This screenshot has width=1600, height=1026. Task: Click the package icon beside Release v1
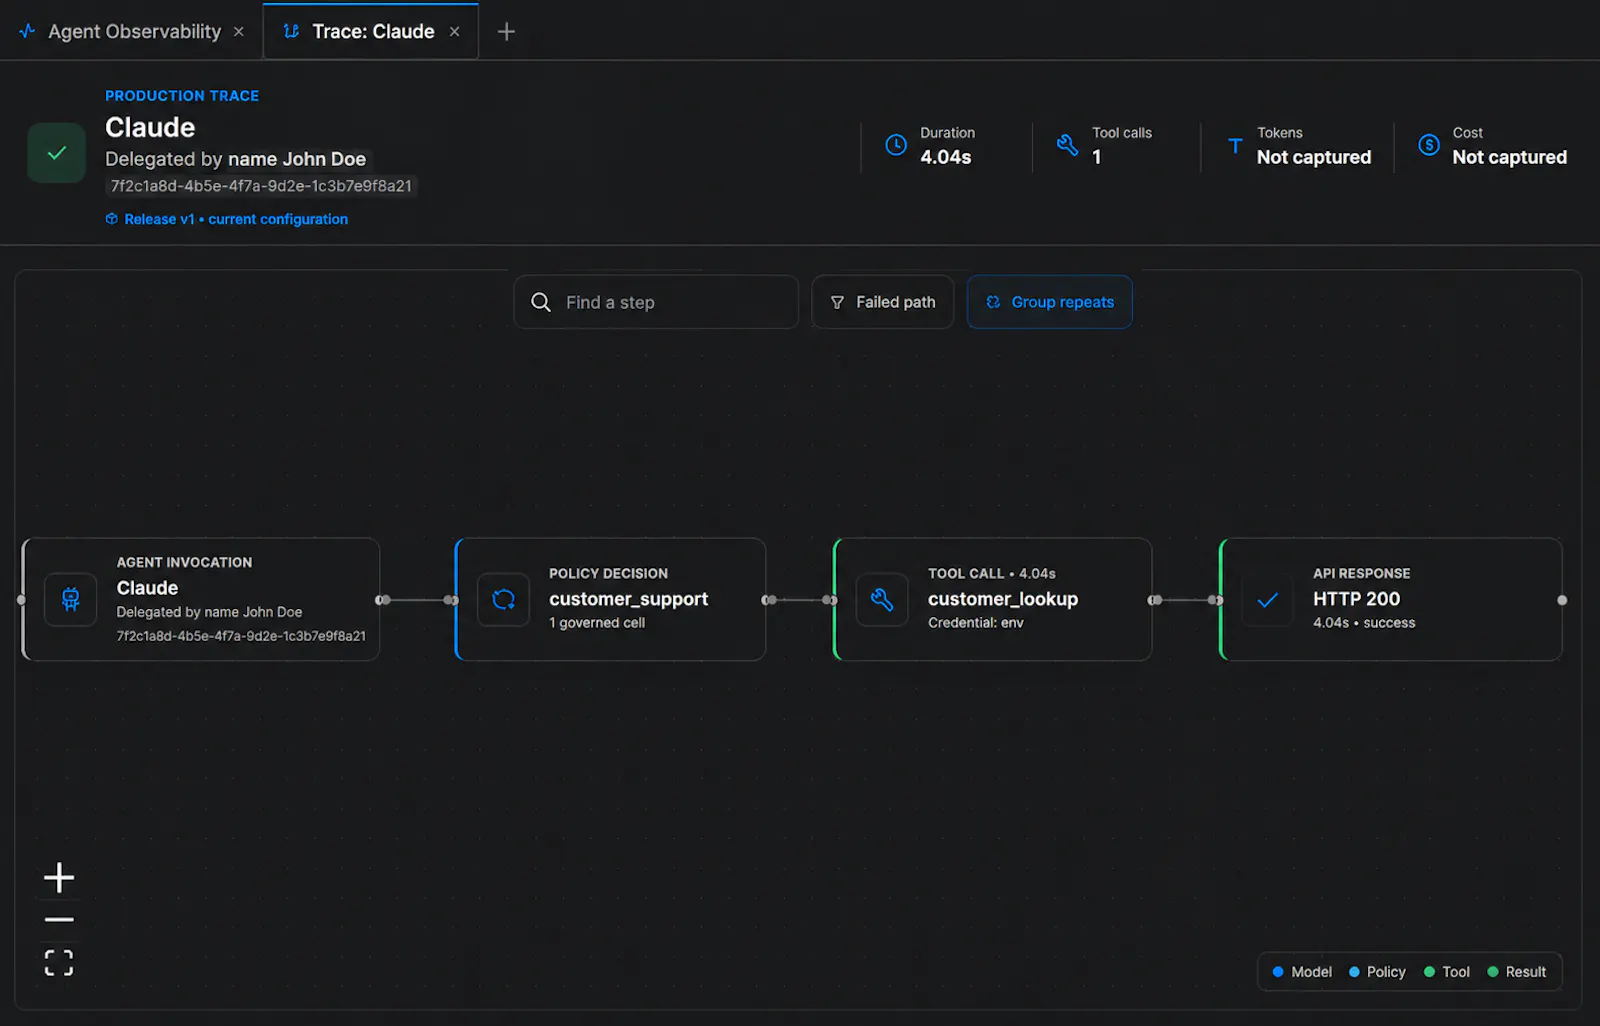click(112, 219)
